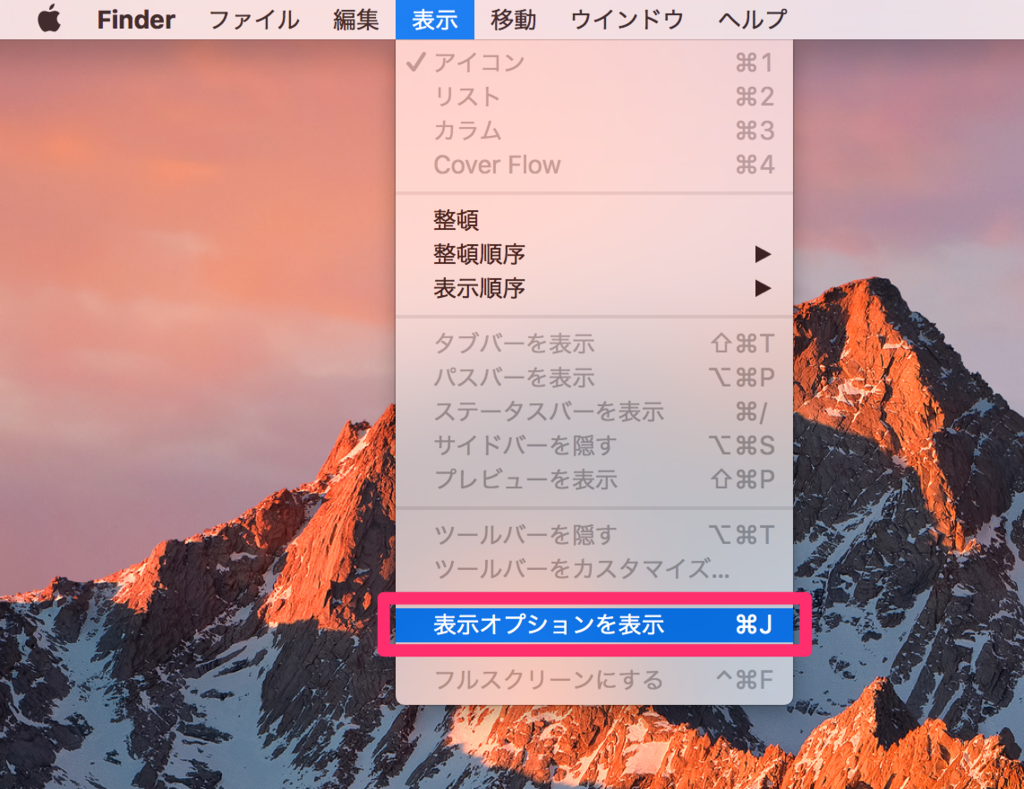Expand the 整頓順序 submenu
1024x789 pixels.
[x=594, y=254]
